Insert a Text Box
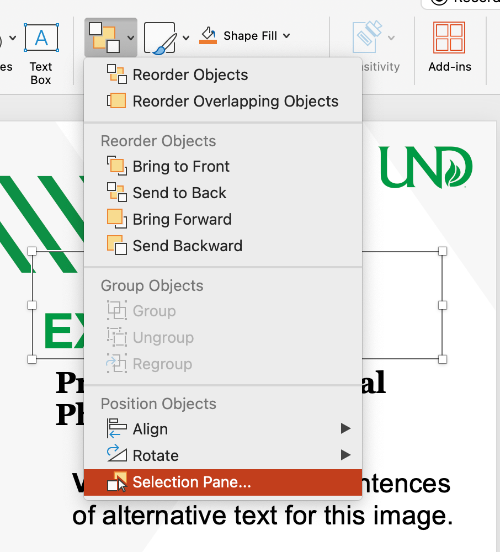The image size is (500, 552). [41, 54]
